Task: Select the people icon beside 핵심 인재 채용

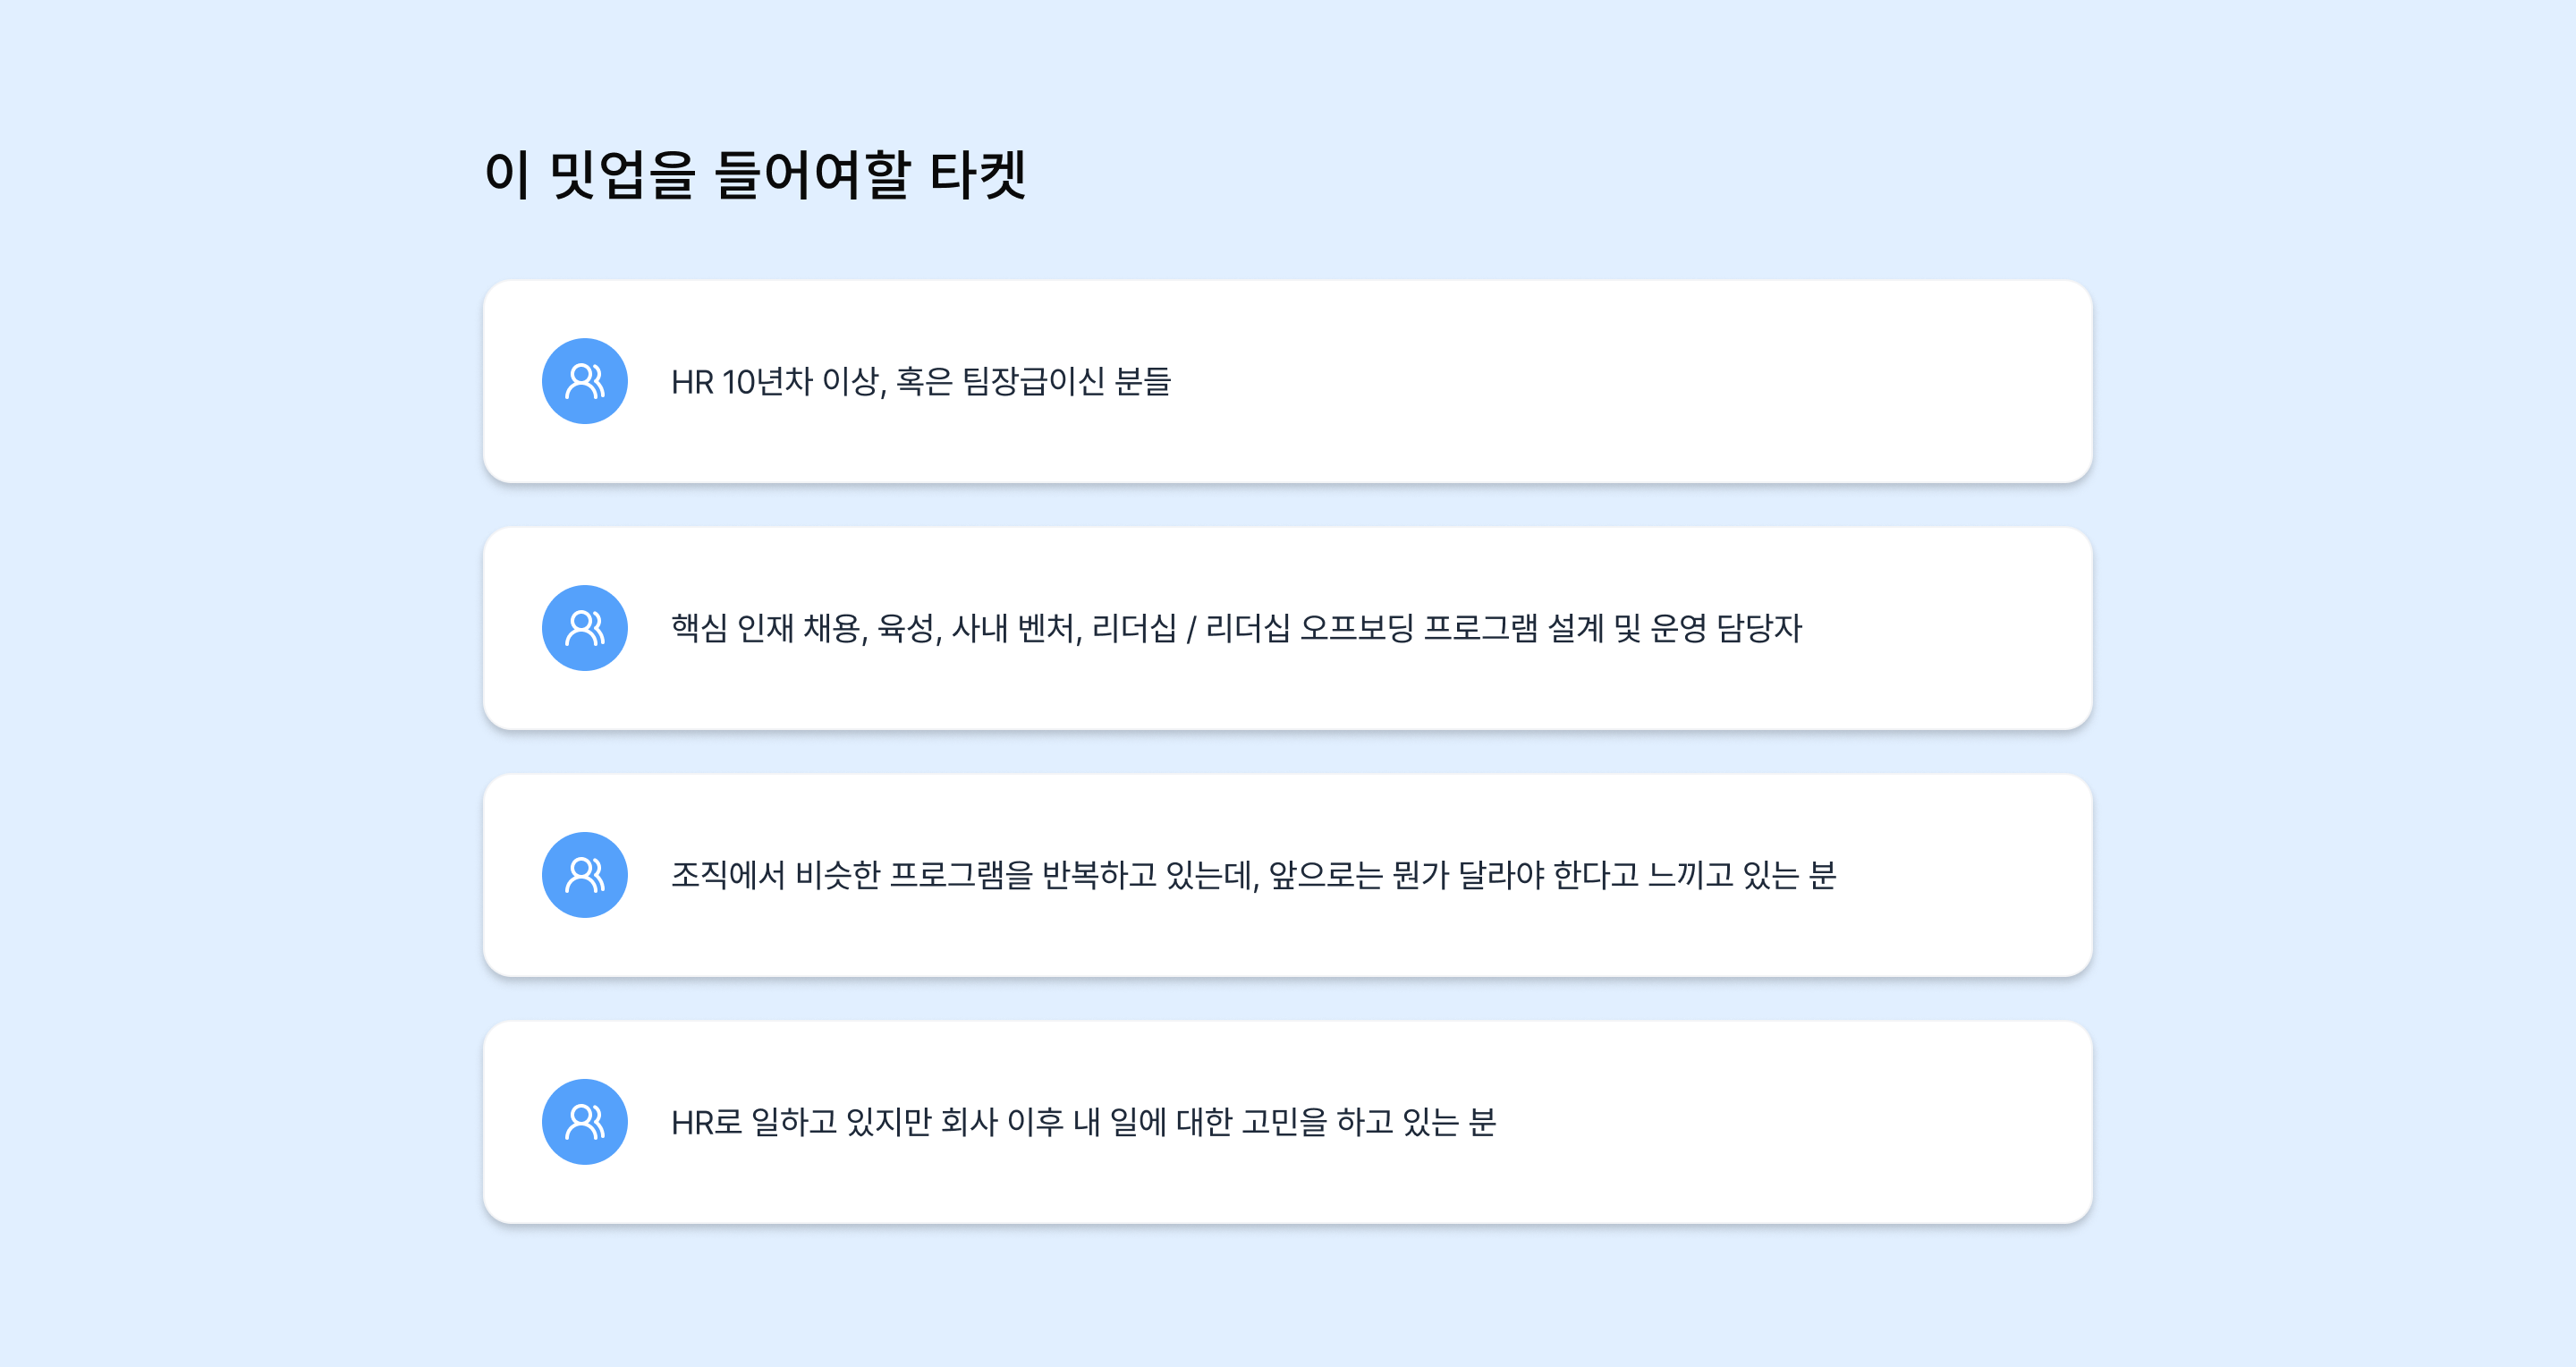Action: [x=584, y=628]
